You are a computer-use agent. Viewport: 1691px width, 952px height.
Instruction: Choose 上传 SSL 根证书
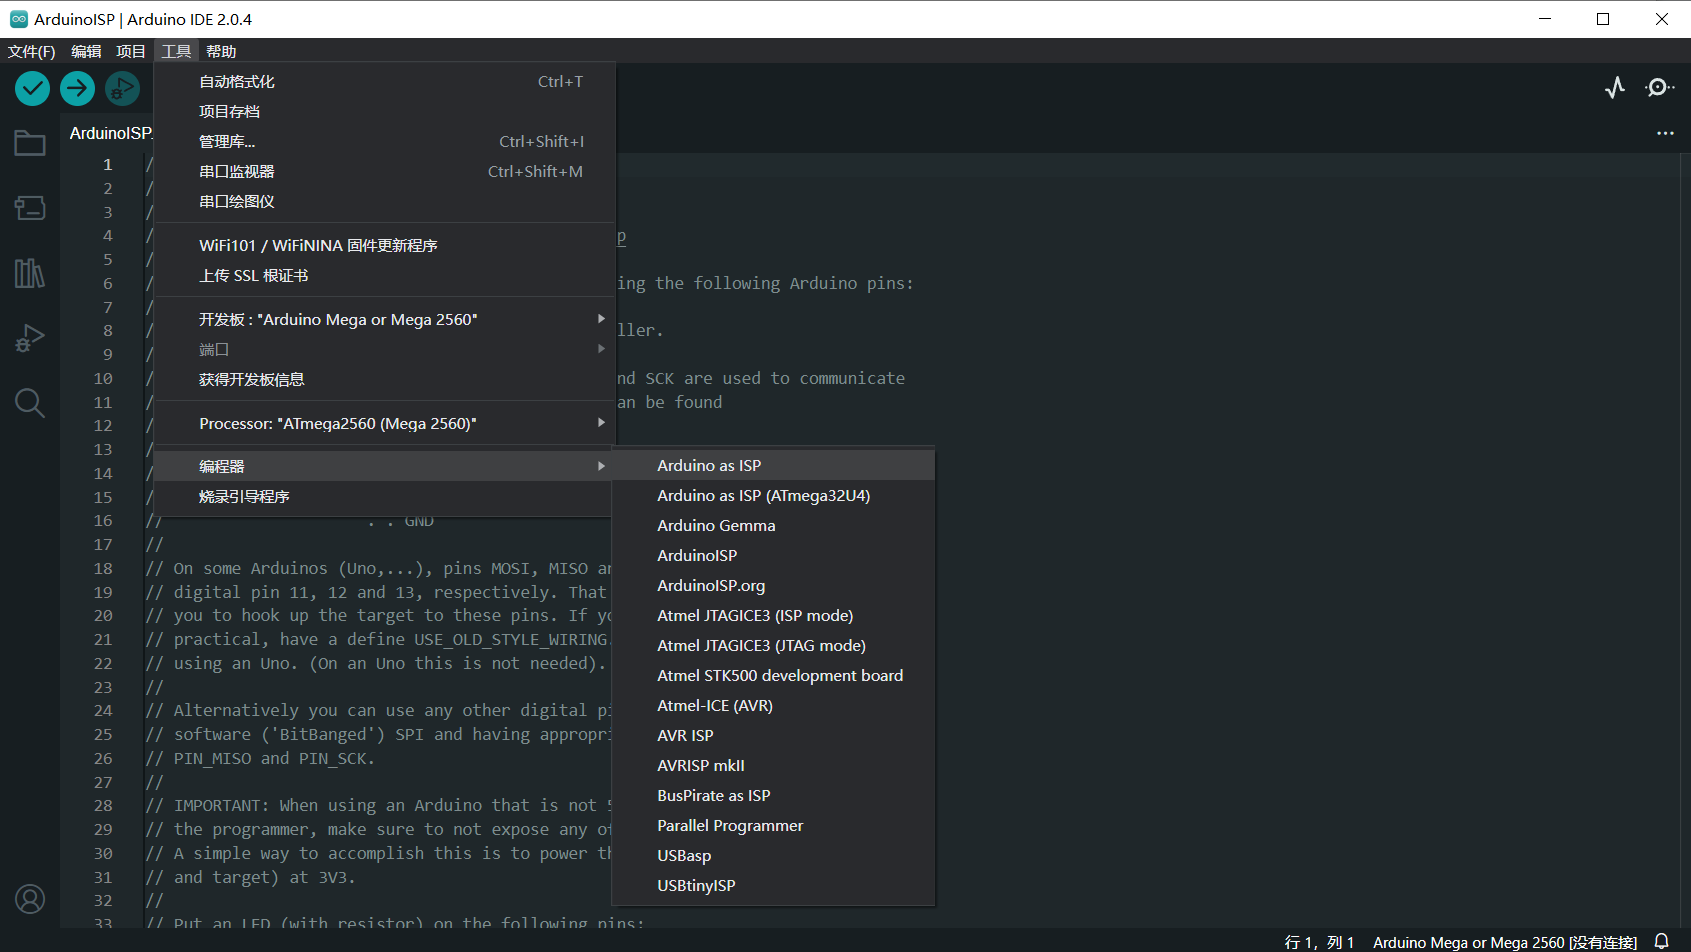pos(385,276)
